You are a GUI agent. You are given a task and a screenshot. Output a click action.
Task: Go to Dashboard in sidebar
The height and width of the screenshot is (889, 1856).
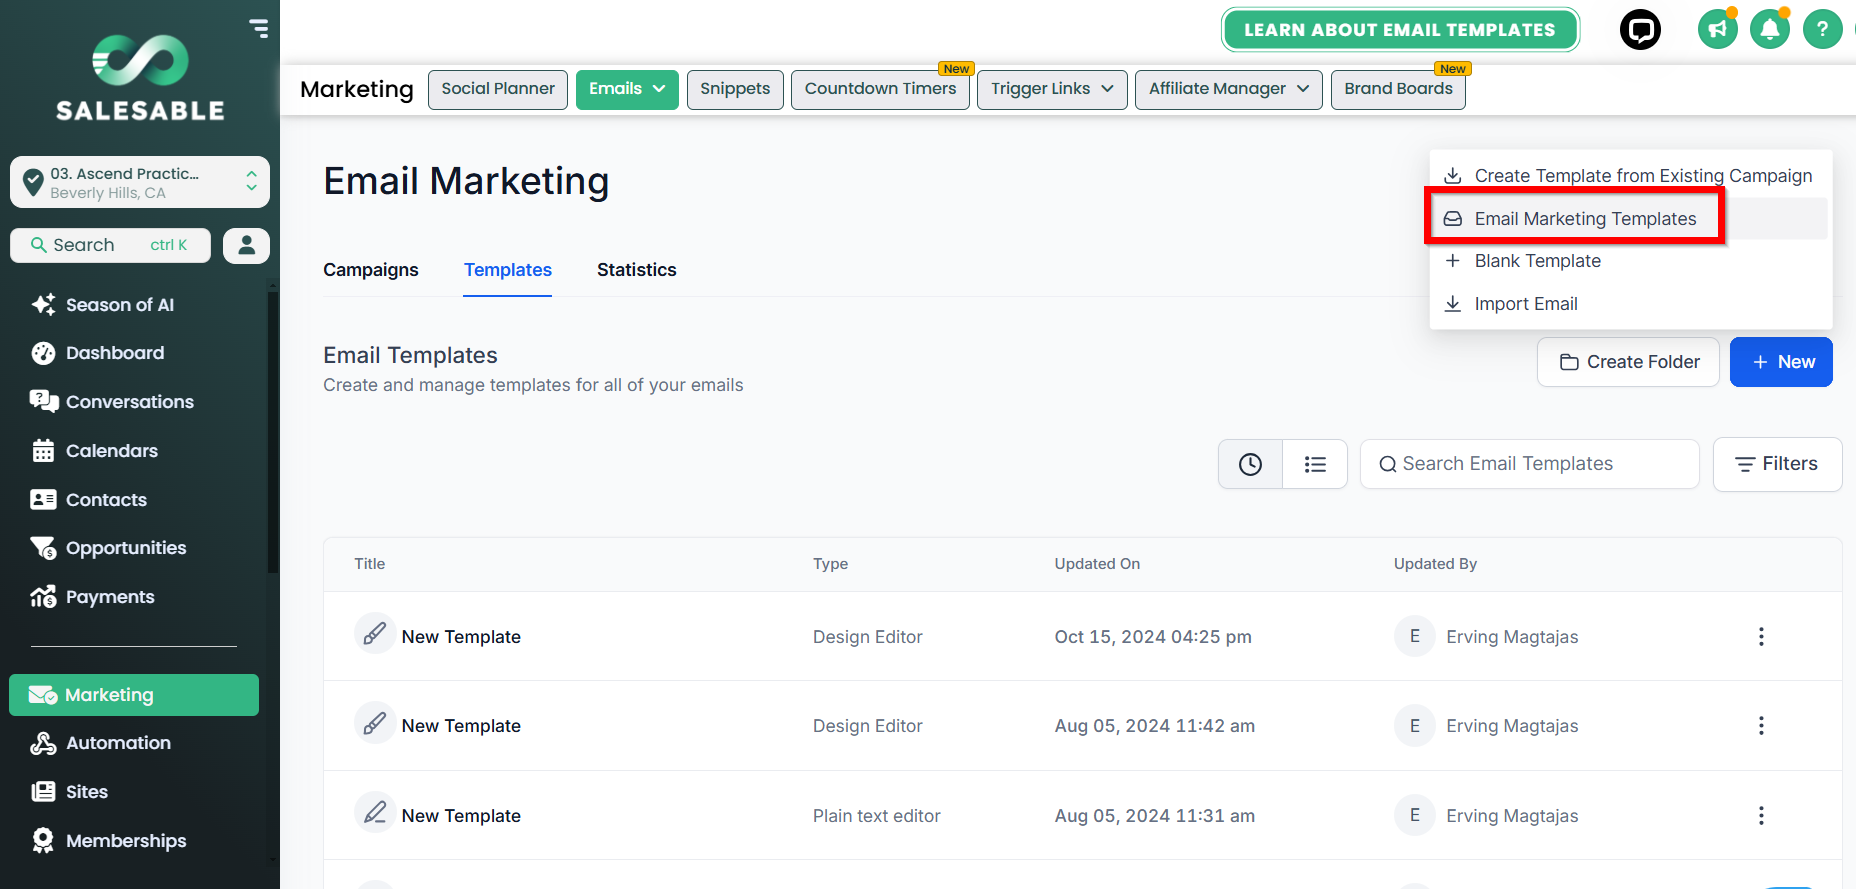pos(97,353)
